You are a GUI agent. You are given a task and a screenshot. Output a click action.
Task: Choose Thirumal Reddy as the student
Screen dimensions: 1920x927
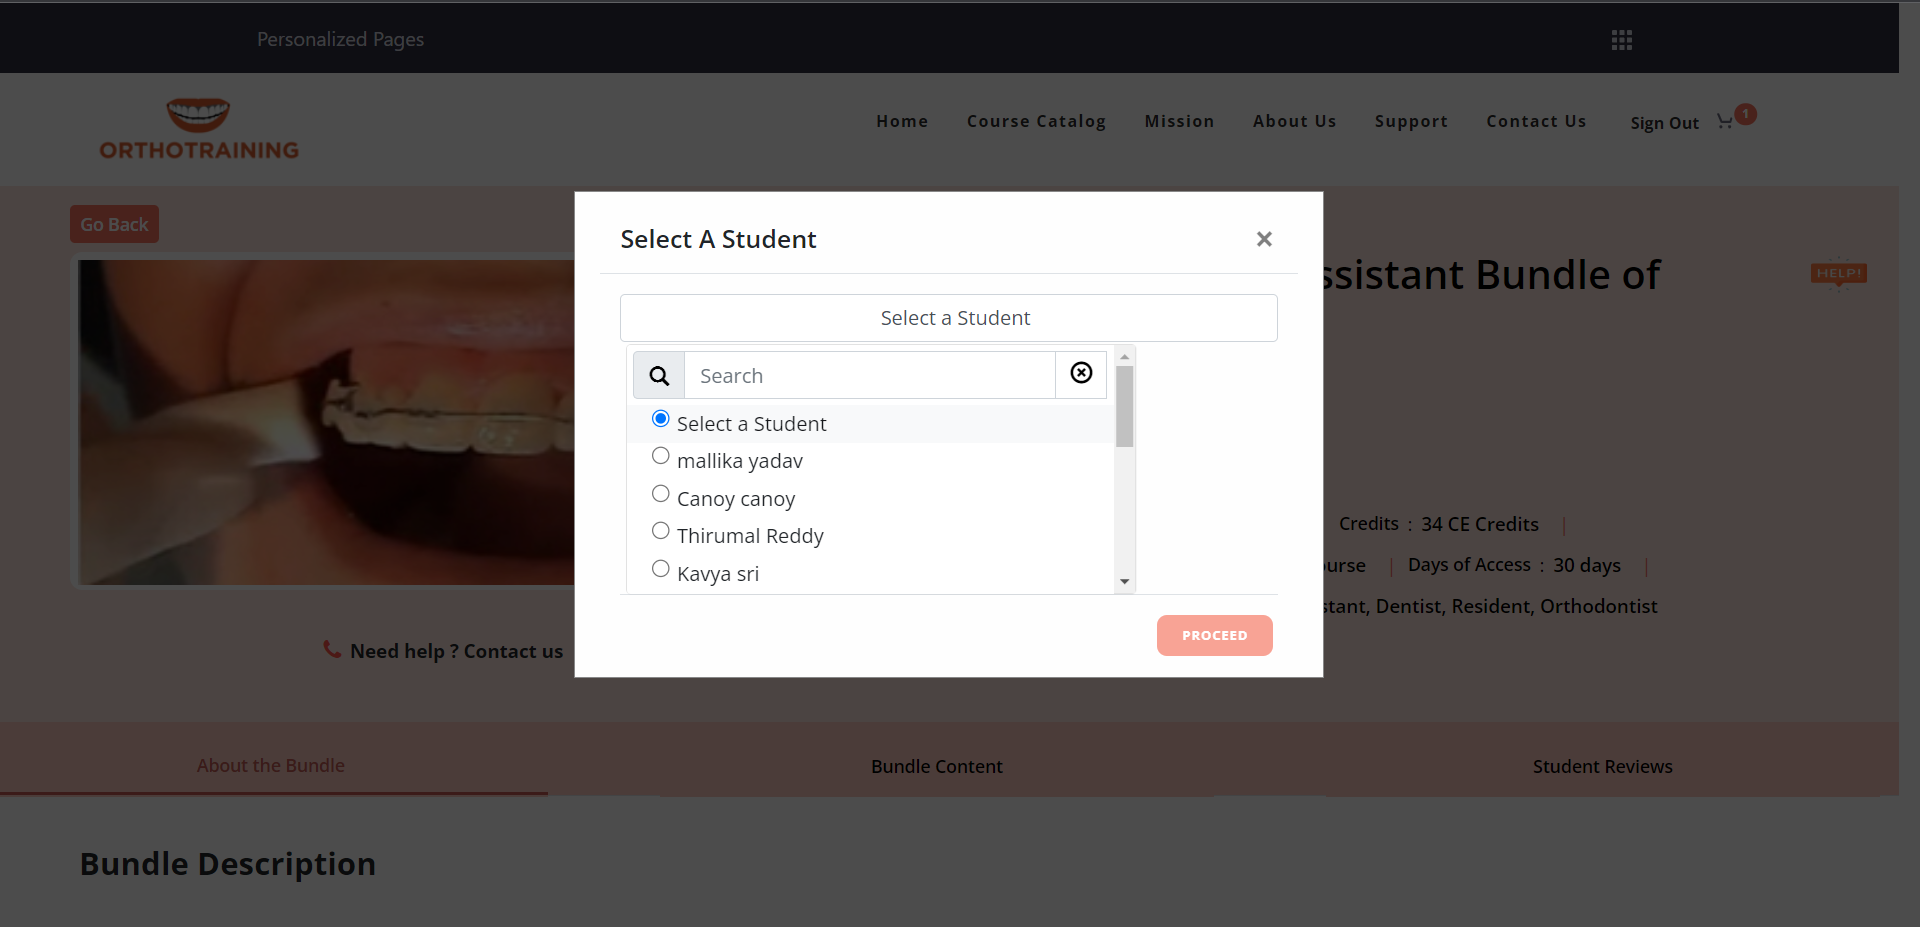(x=661, y=531)
